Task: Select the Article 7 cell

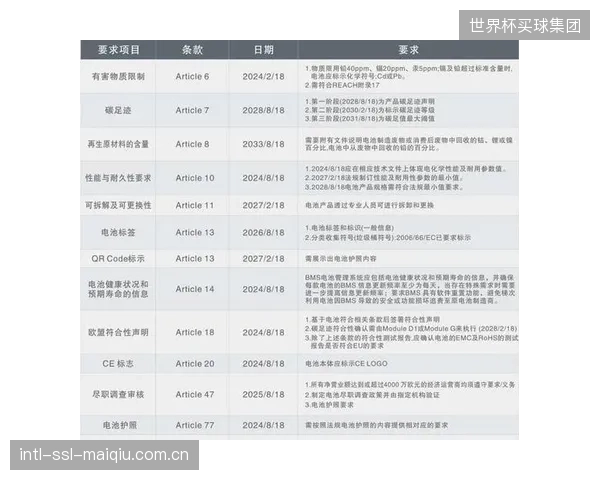Action: (192, 110)
